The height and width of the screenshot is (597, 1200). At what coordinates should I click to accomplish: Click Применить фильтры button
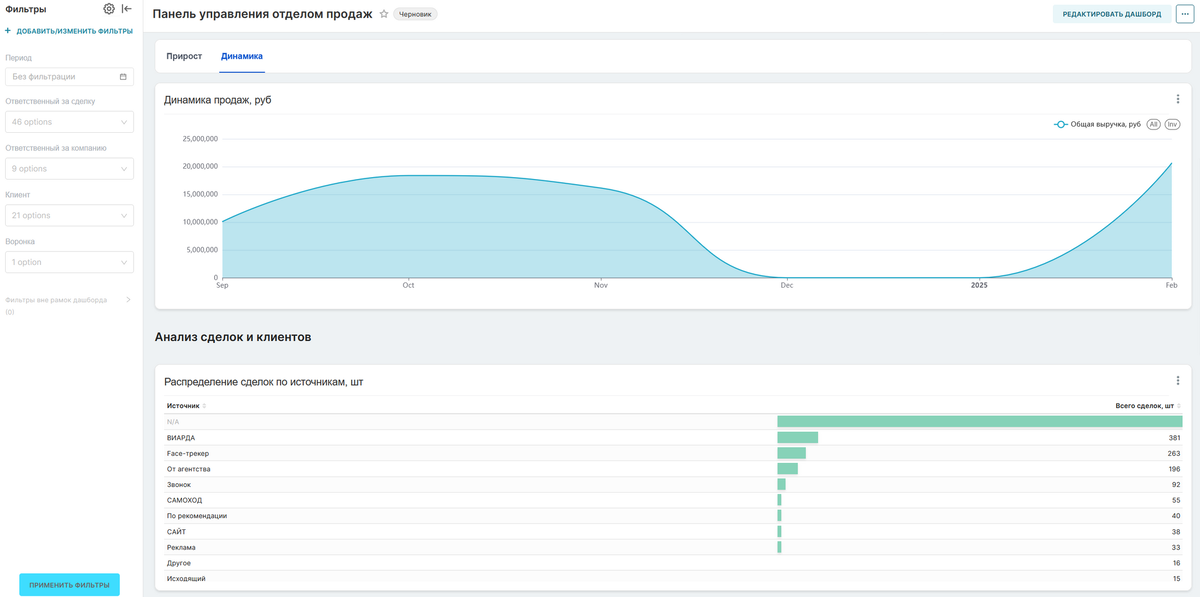(70, 584)
